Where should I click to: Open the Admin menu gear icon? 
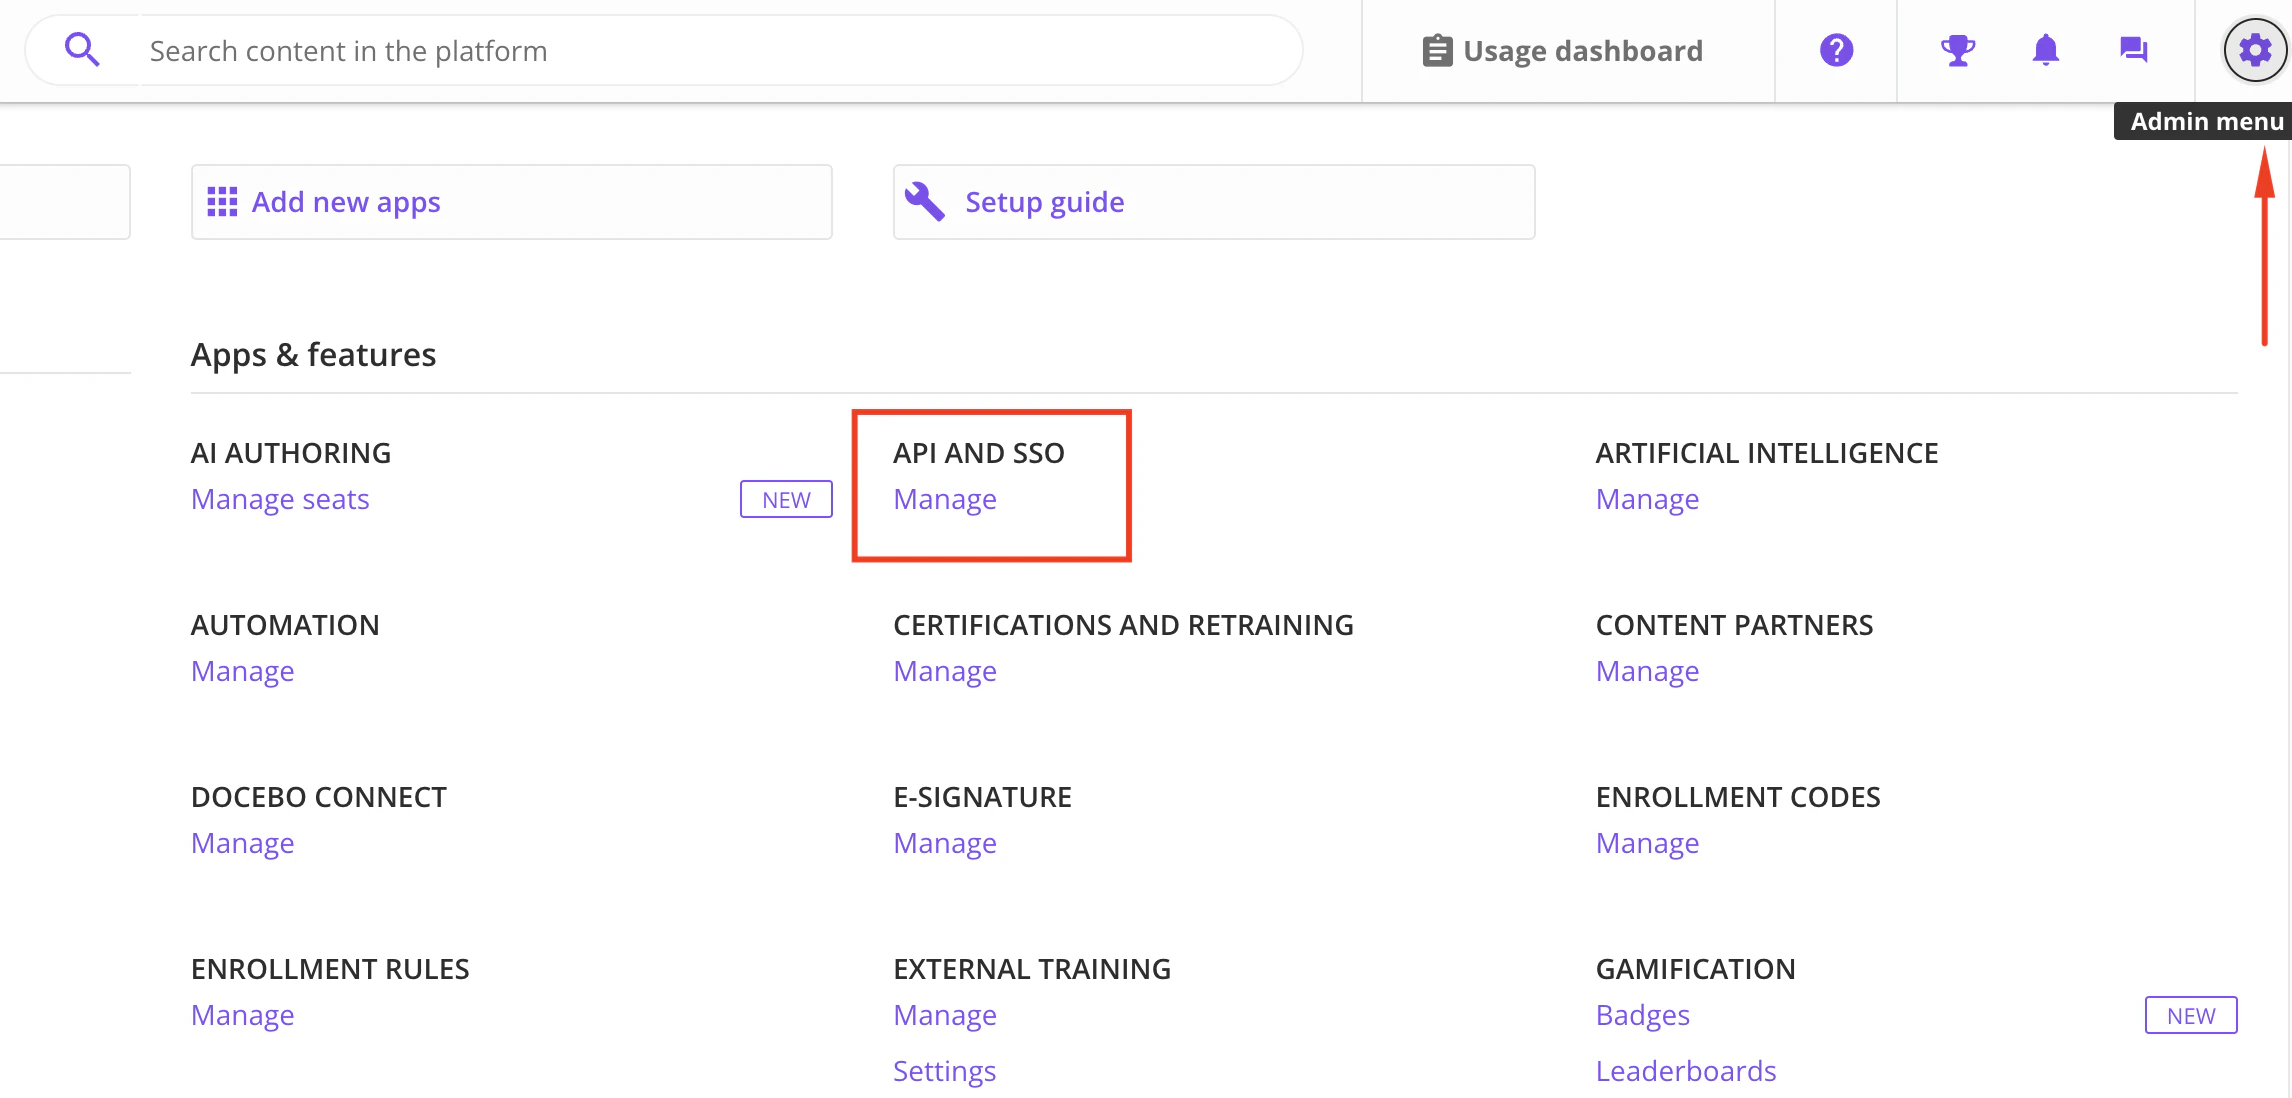2253,50
